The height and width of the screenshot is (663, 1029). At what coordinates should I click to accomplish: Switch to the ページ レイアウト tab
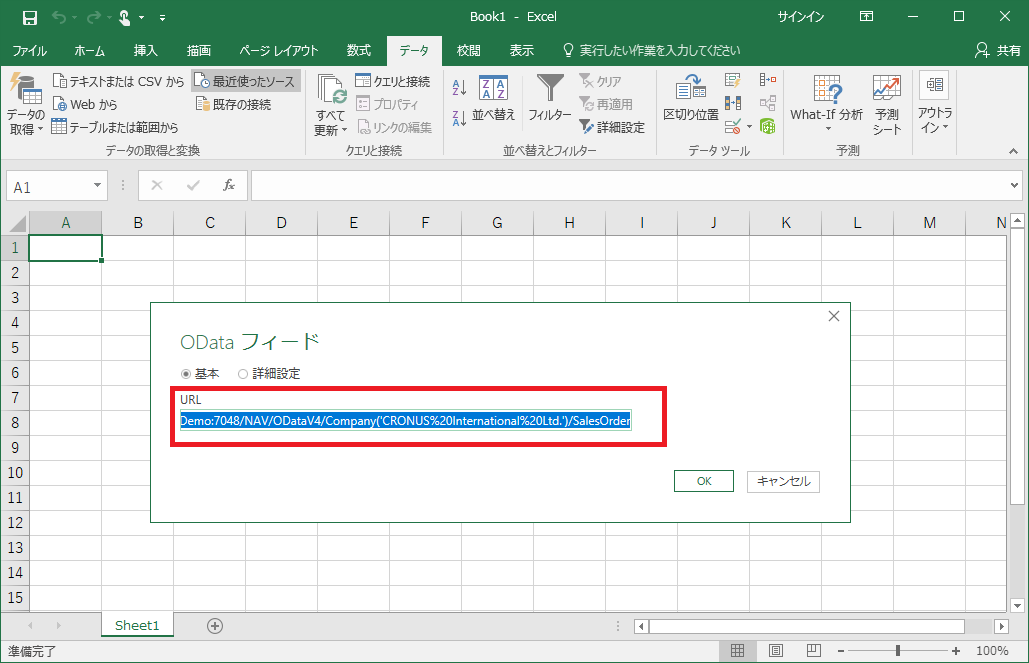pyautogui.click(x=279, y=51)
